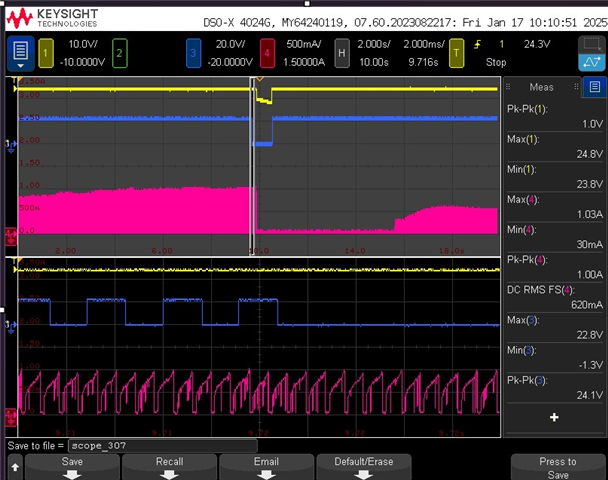Open the horizontal H settings button

pos(342,53)
